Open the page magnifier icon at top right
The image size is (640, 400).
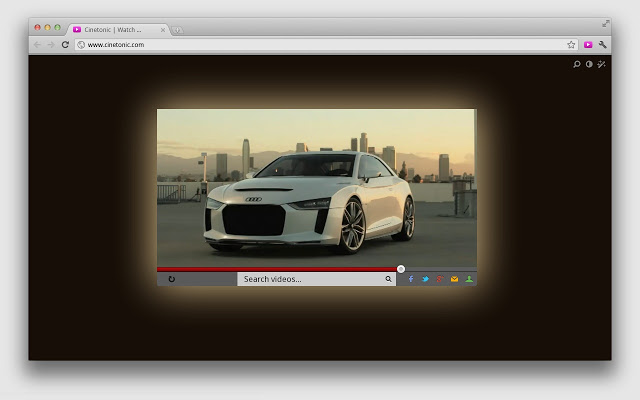[577, 64]
